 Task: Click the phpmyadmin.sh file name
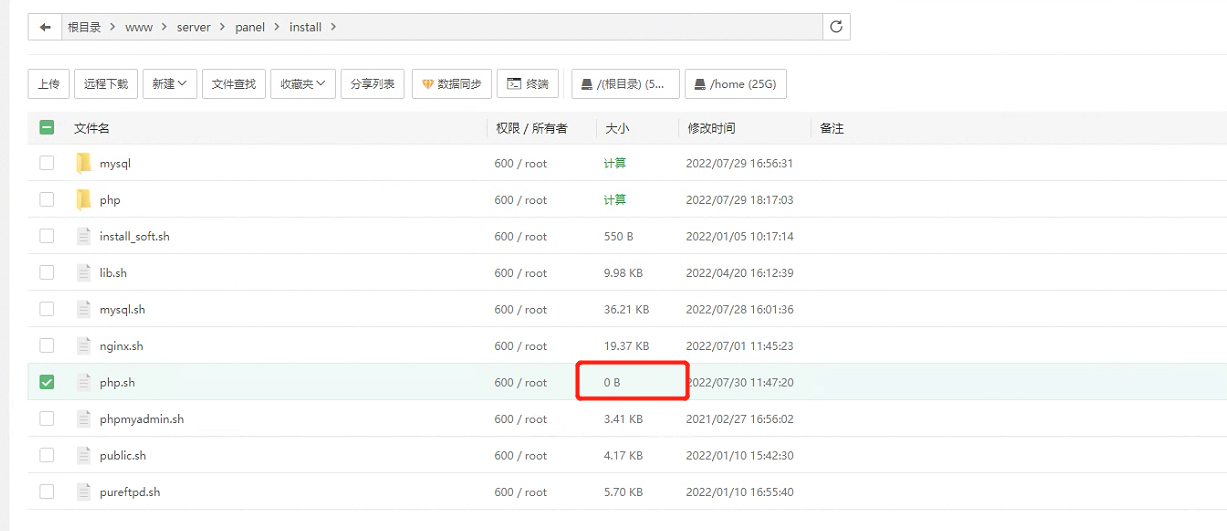pyautogui.click(x=142, y=419)
